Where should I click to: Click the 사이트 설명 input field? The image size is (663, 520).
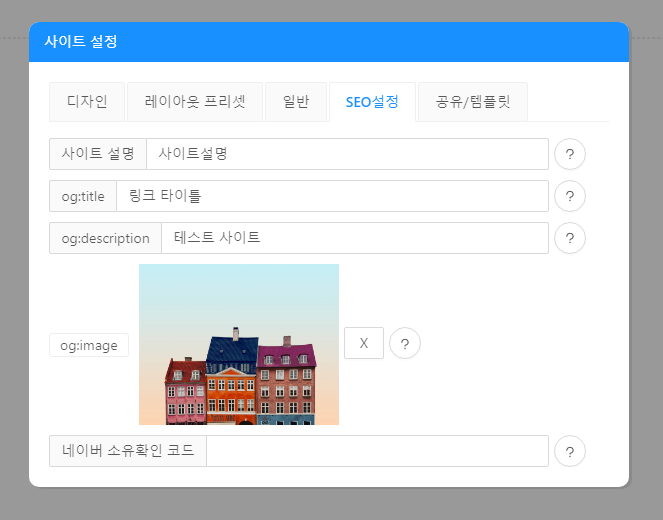pos(346,154)
